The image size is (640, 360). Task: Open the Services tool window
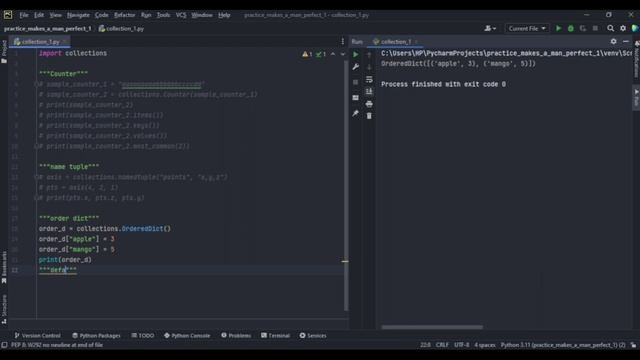[313, 336]
